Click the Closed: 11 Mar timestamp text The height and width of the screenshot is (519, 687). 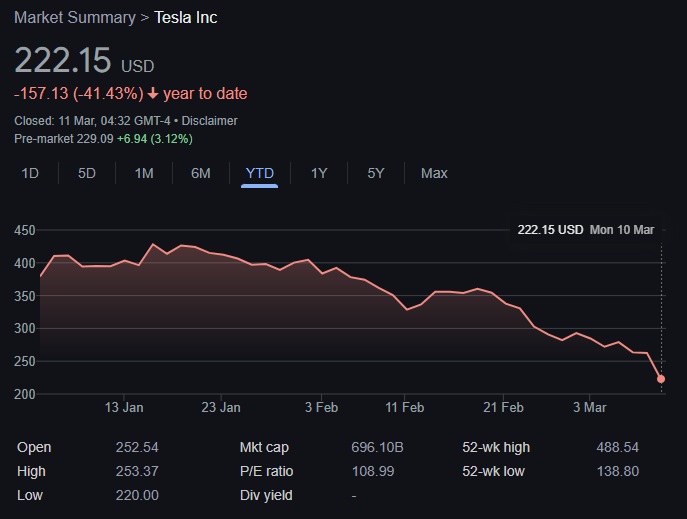[x=92, y=121]
